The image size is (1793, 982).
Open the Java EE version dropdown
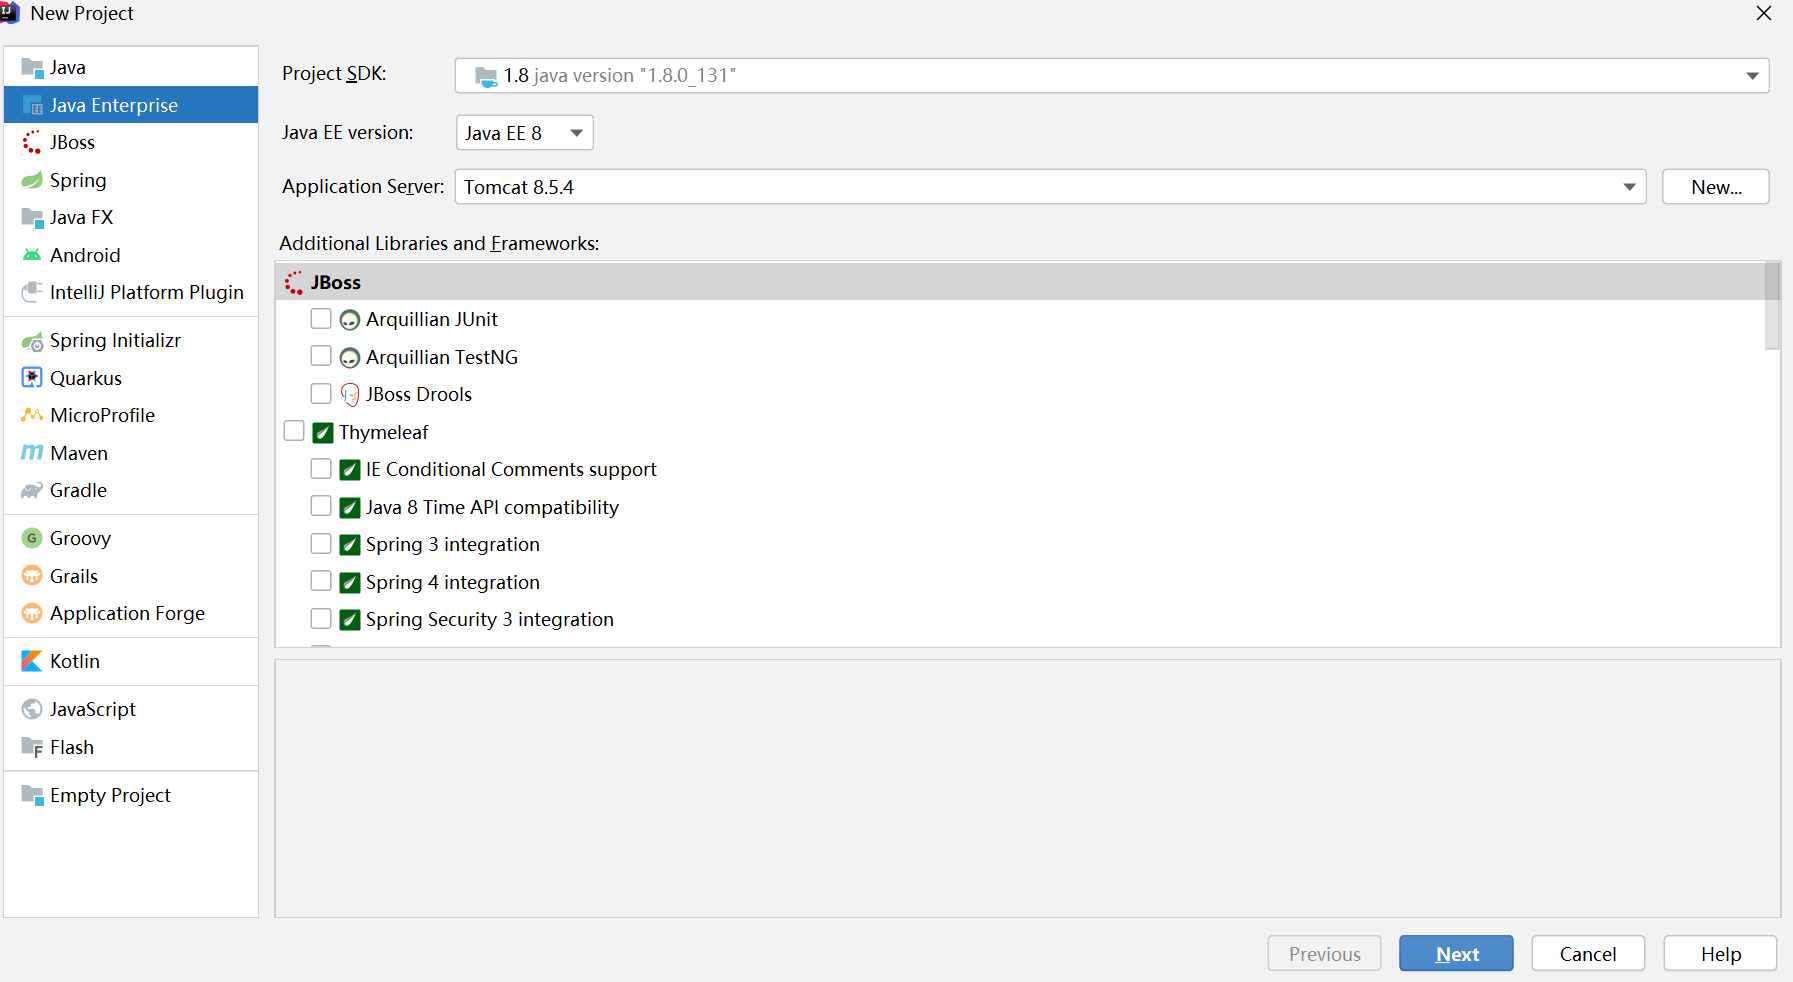pyautogui.click(x=525, y=133)
